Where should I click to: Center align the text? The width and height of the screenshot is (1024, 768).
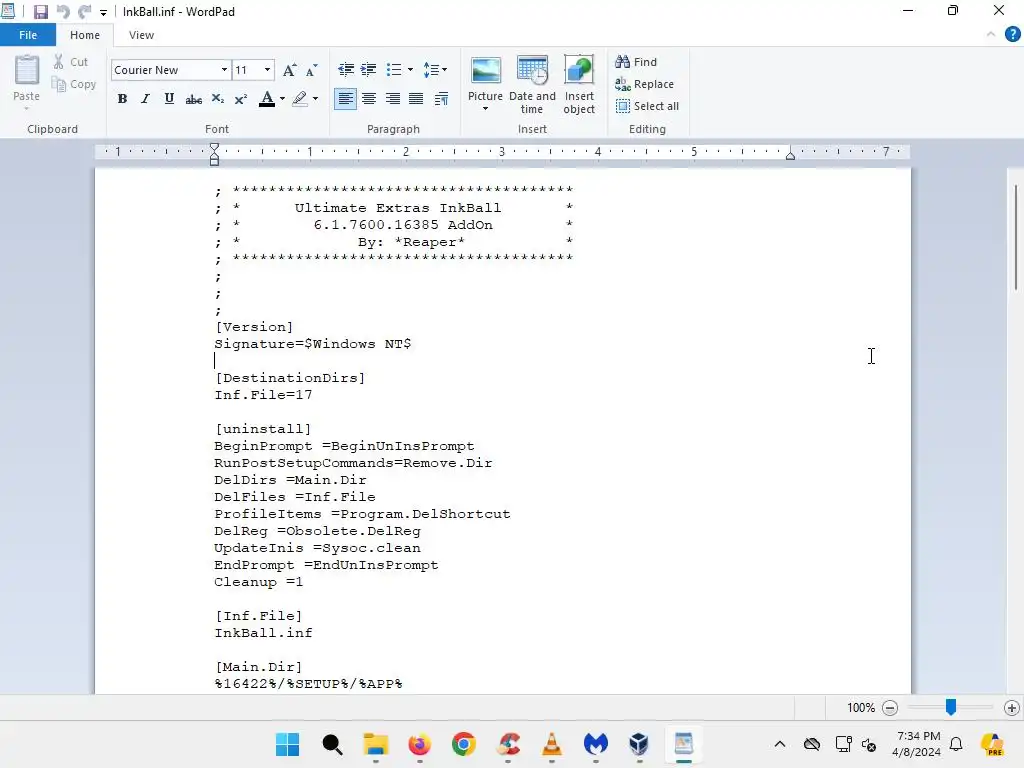coord(369,99)
